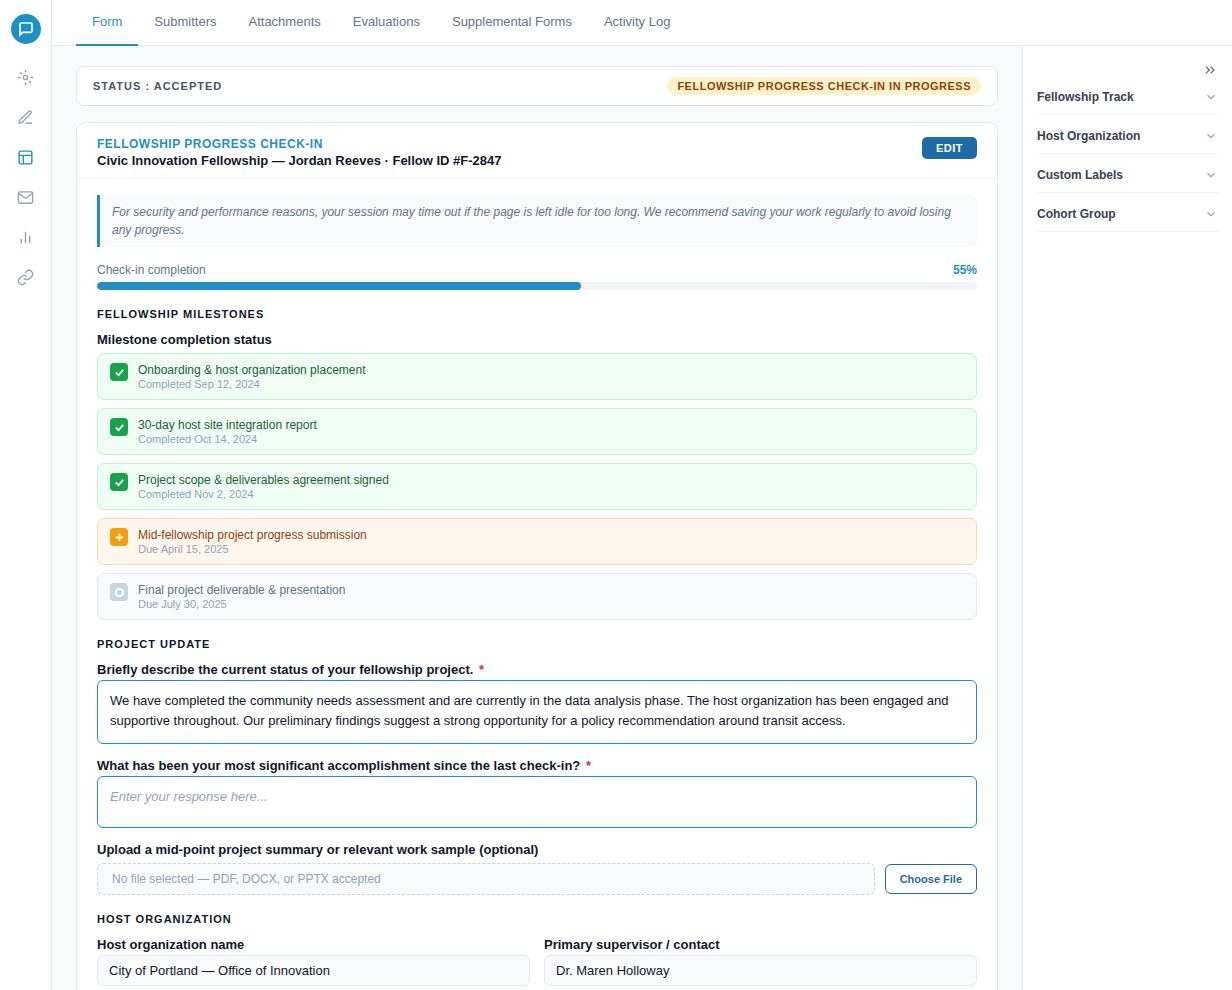Switch to the Evaluations tab
Viewport: 1232px width, 990px height.
tap(386, 21)
